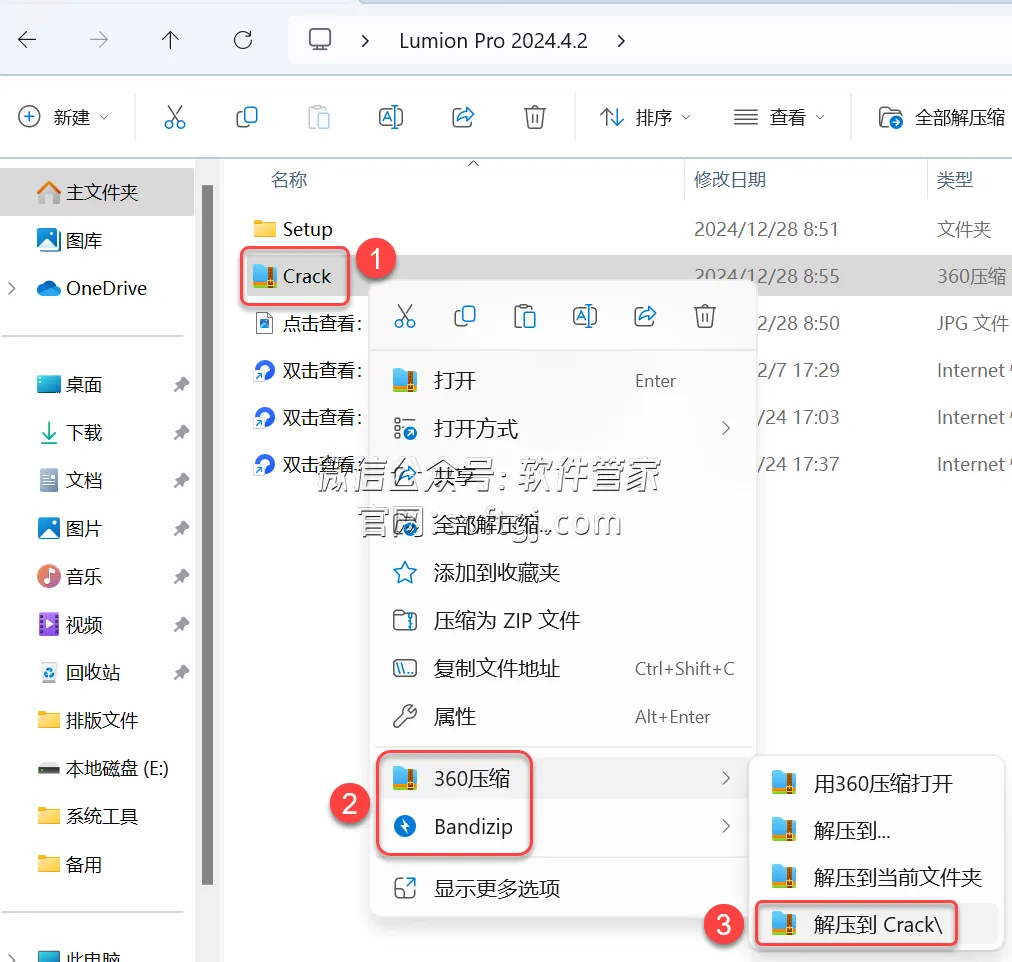Unpin 音乐 using its pin icon

pyautogui.click(x=181, y=576)
